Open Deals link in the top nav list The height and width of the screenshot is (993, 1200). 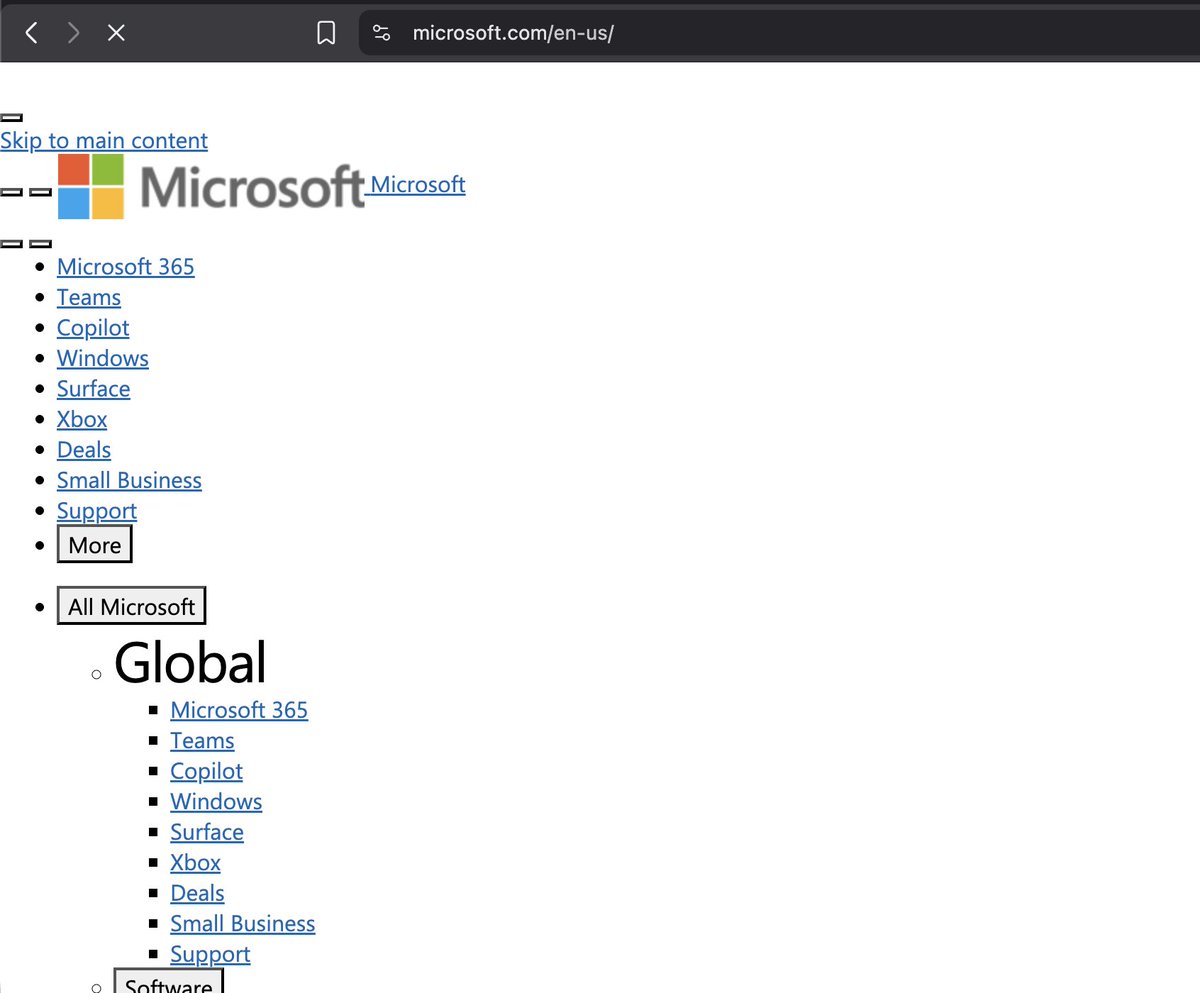(x=84, y=450)
